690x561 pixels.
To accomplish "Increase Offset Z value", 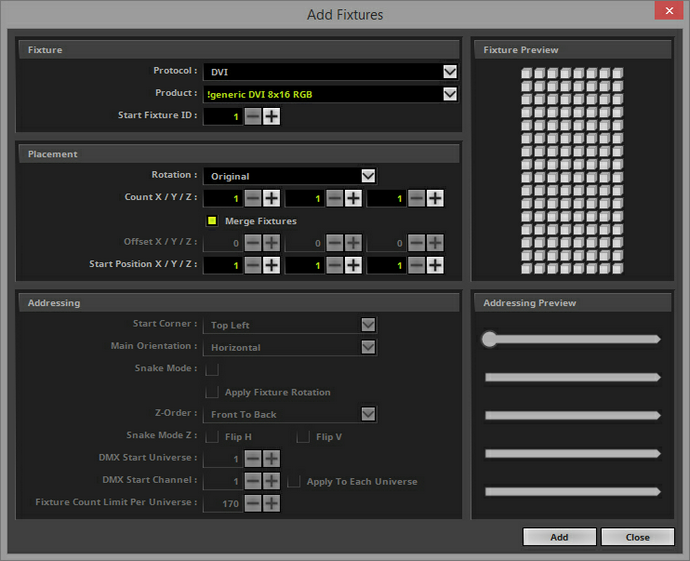I will click(x=435, y=243).
